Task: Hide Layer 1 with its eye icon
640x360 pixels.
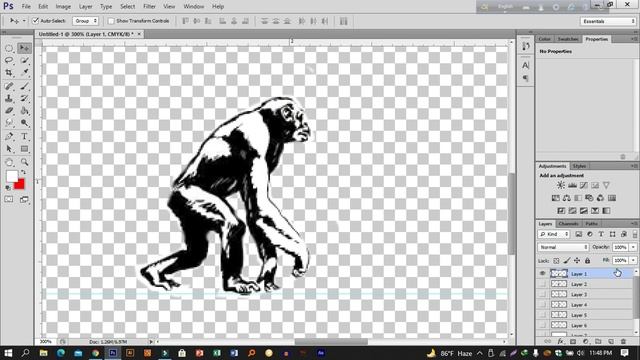Action: click(x=542, y=273)
